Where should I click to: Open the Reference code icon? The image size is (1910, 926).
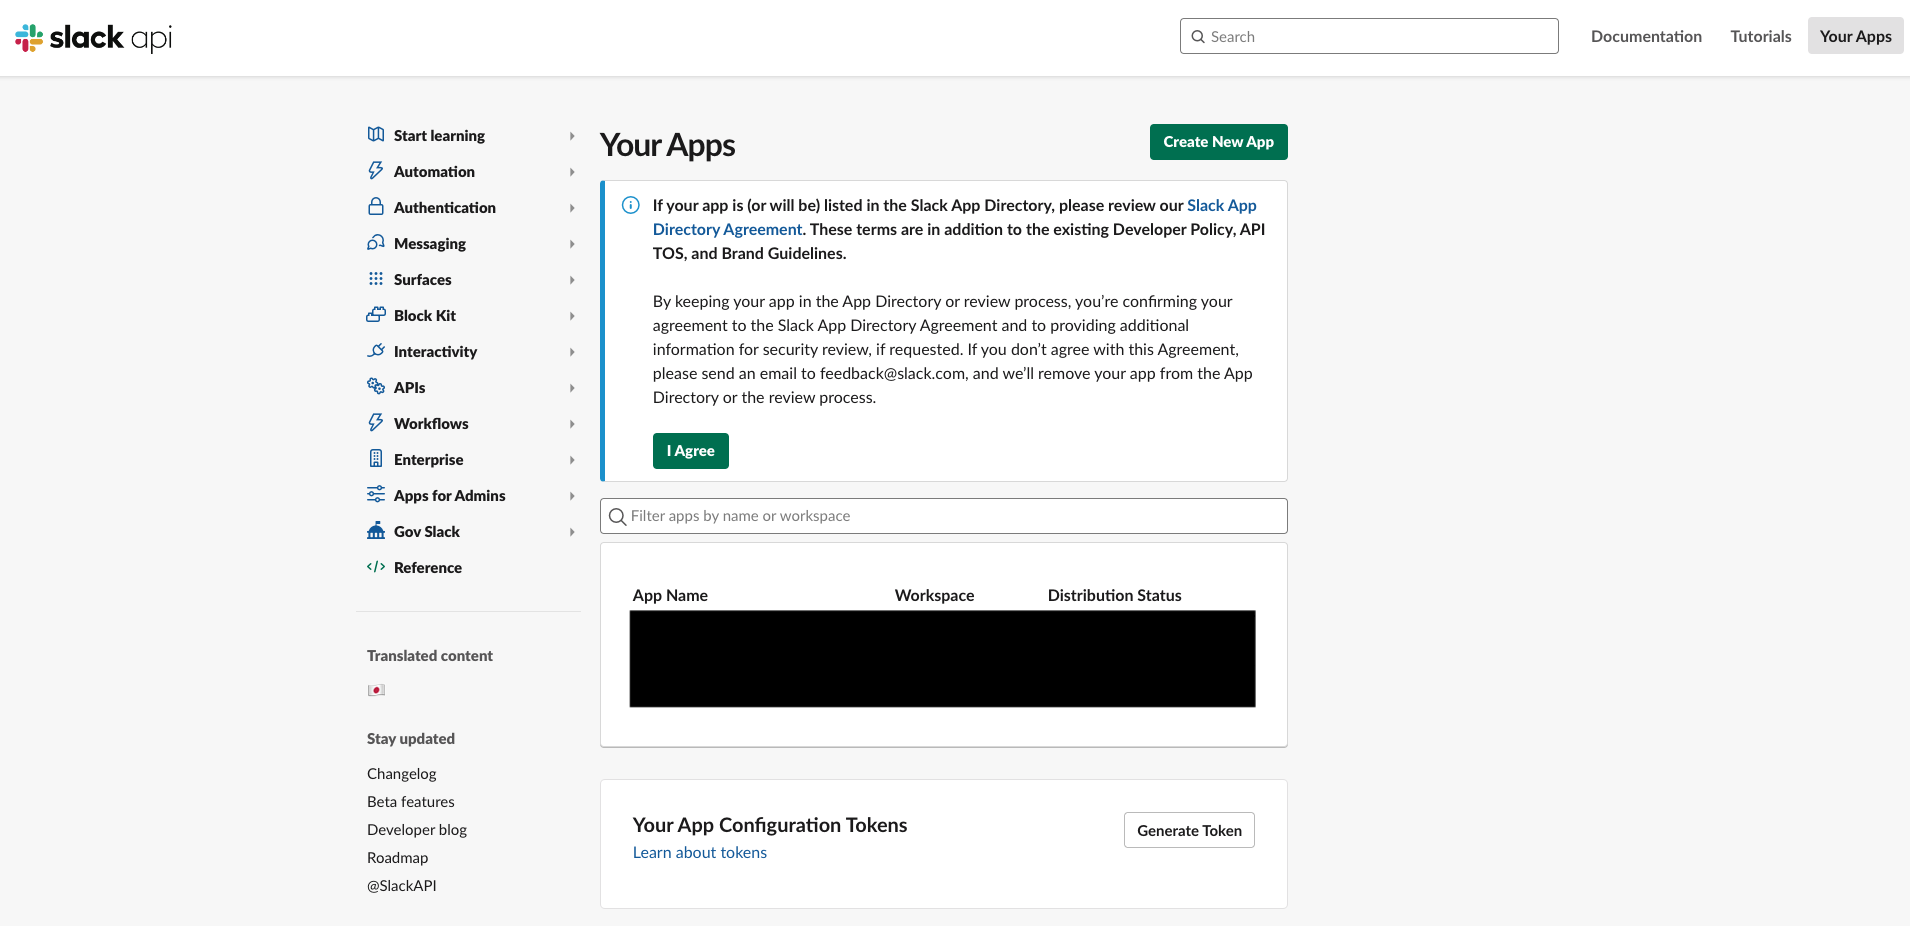click(x=375, y=566)
